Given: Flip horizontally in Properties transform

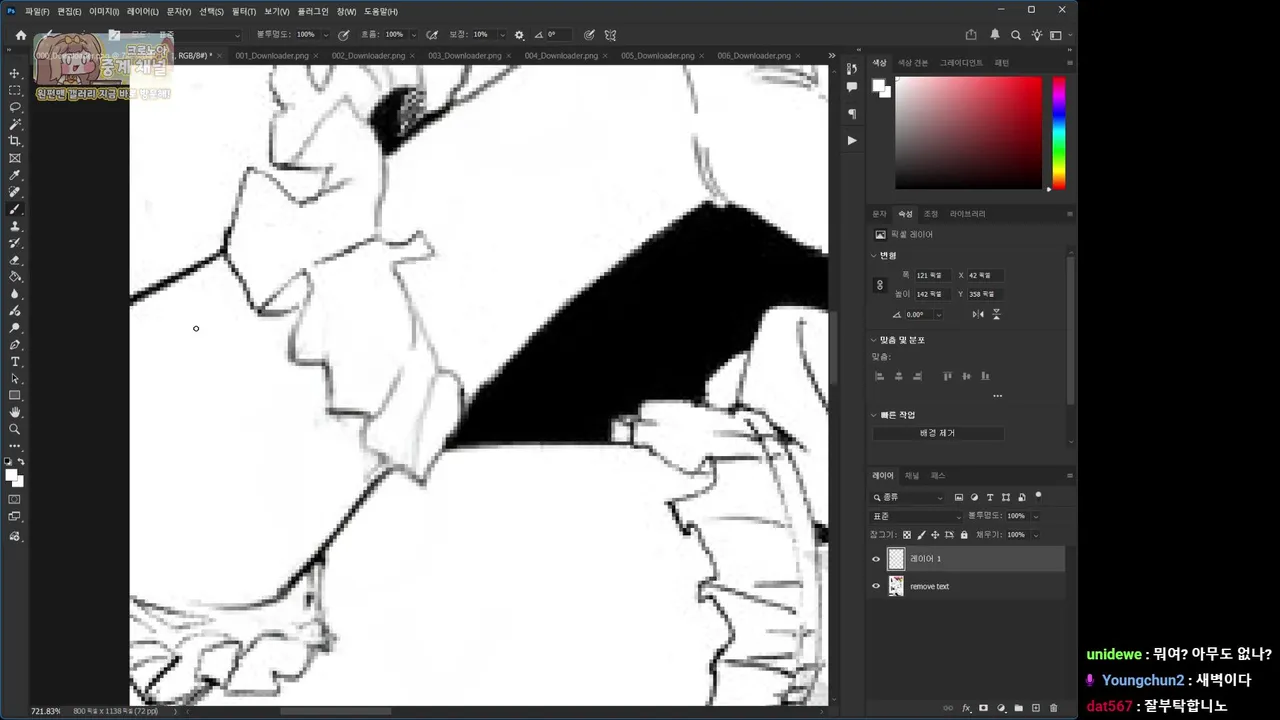Looking at the screenshot, I should pyautogui.click(x=978, y=314).
